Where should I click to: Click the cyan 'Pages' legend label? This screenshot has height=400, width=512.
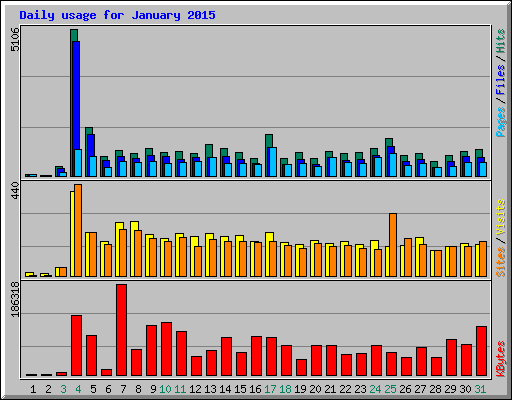click(500, 122)
